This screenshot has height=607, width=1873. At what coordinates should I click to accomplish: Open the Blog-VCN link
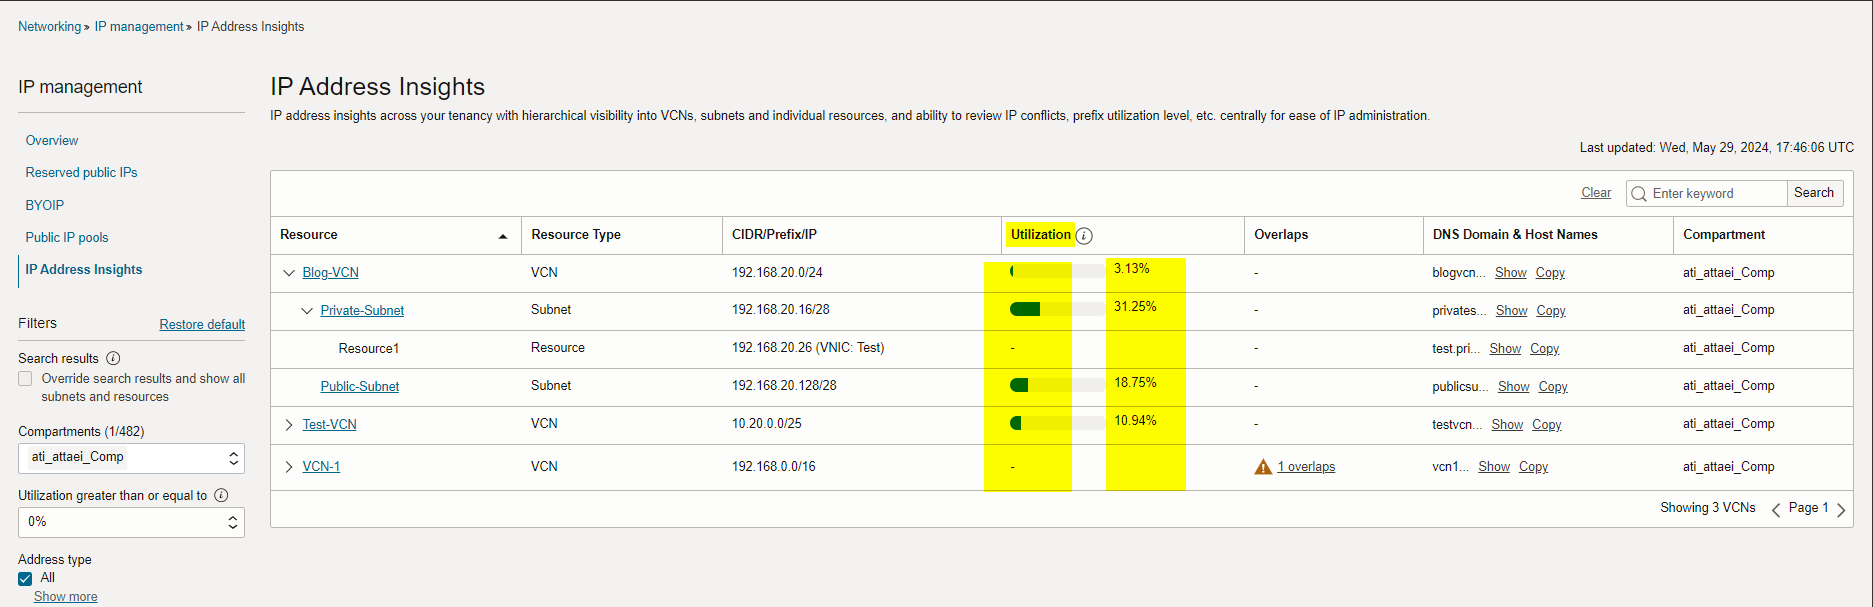[x=330, y=273]
